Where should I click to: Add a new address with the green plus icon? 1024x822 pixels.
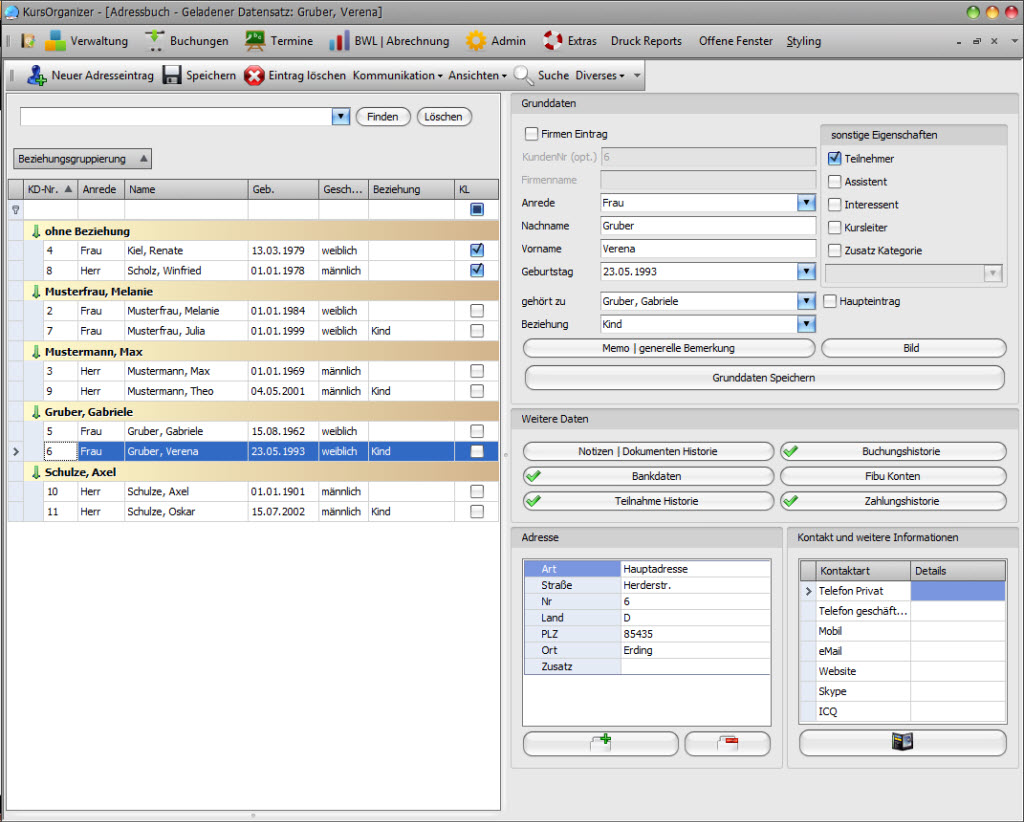(x=601, y=743)
